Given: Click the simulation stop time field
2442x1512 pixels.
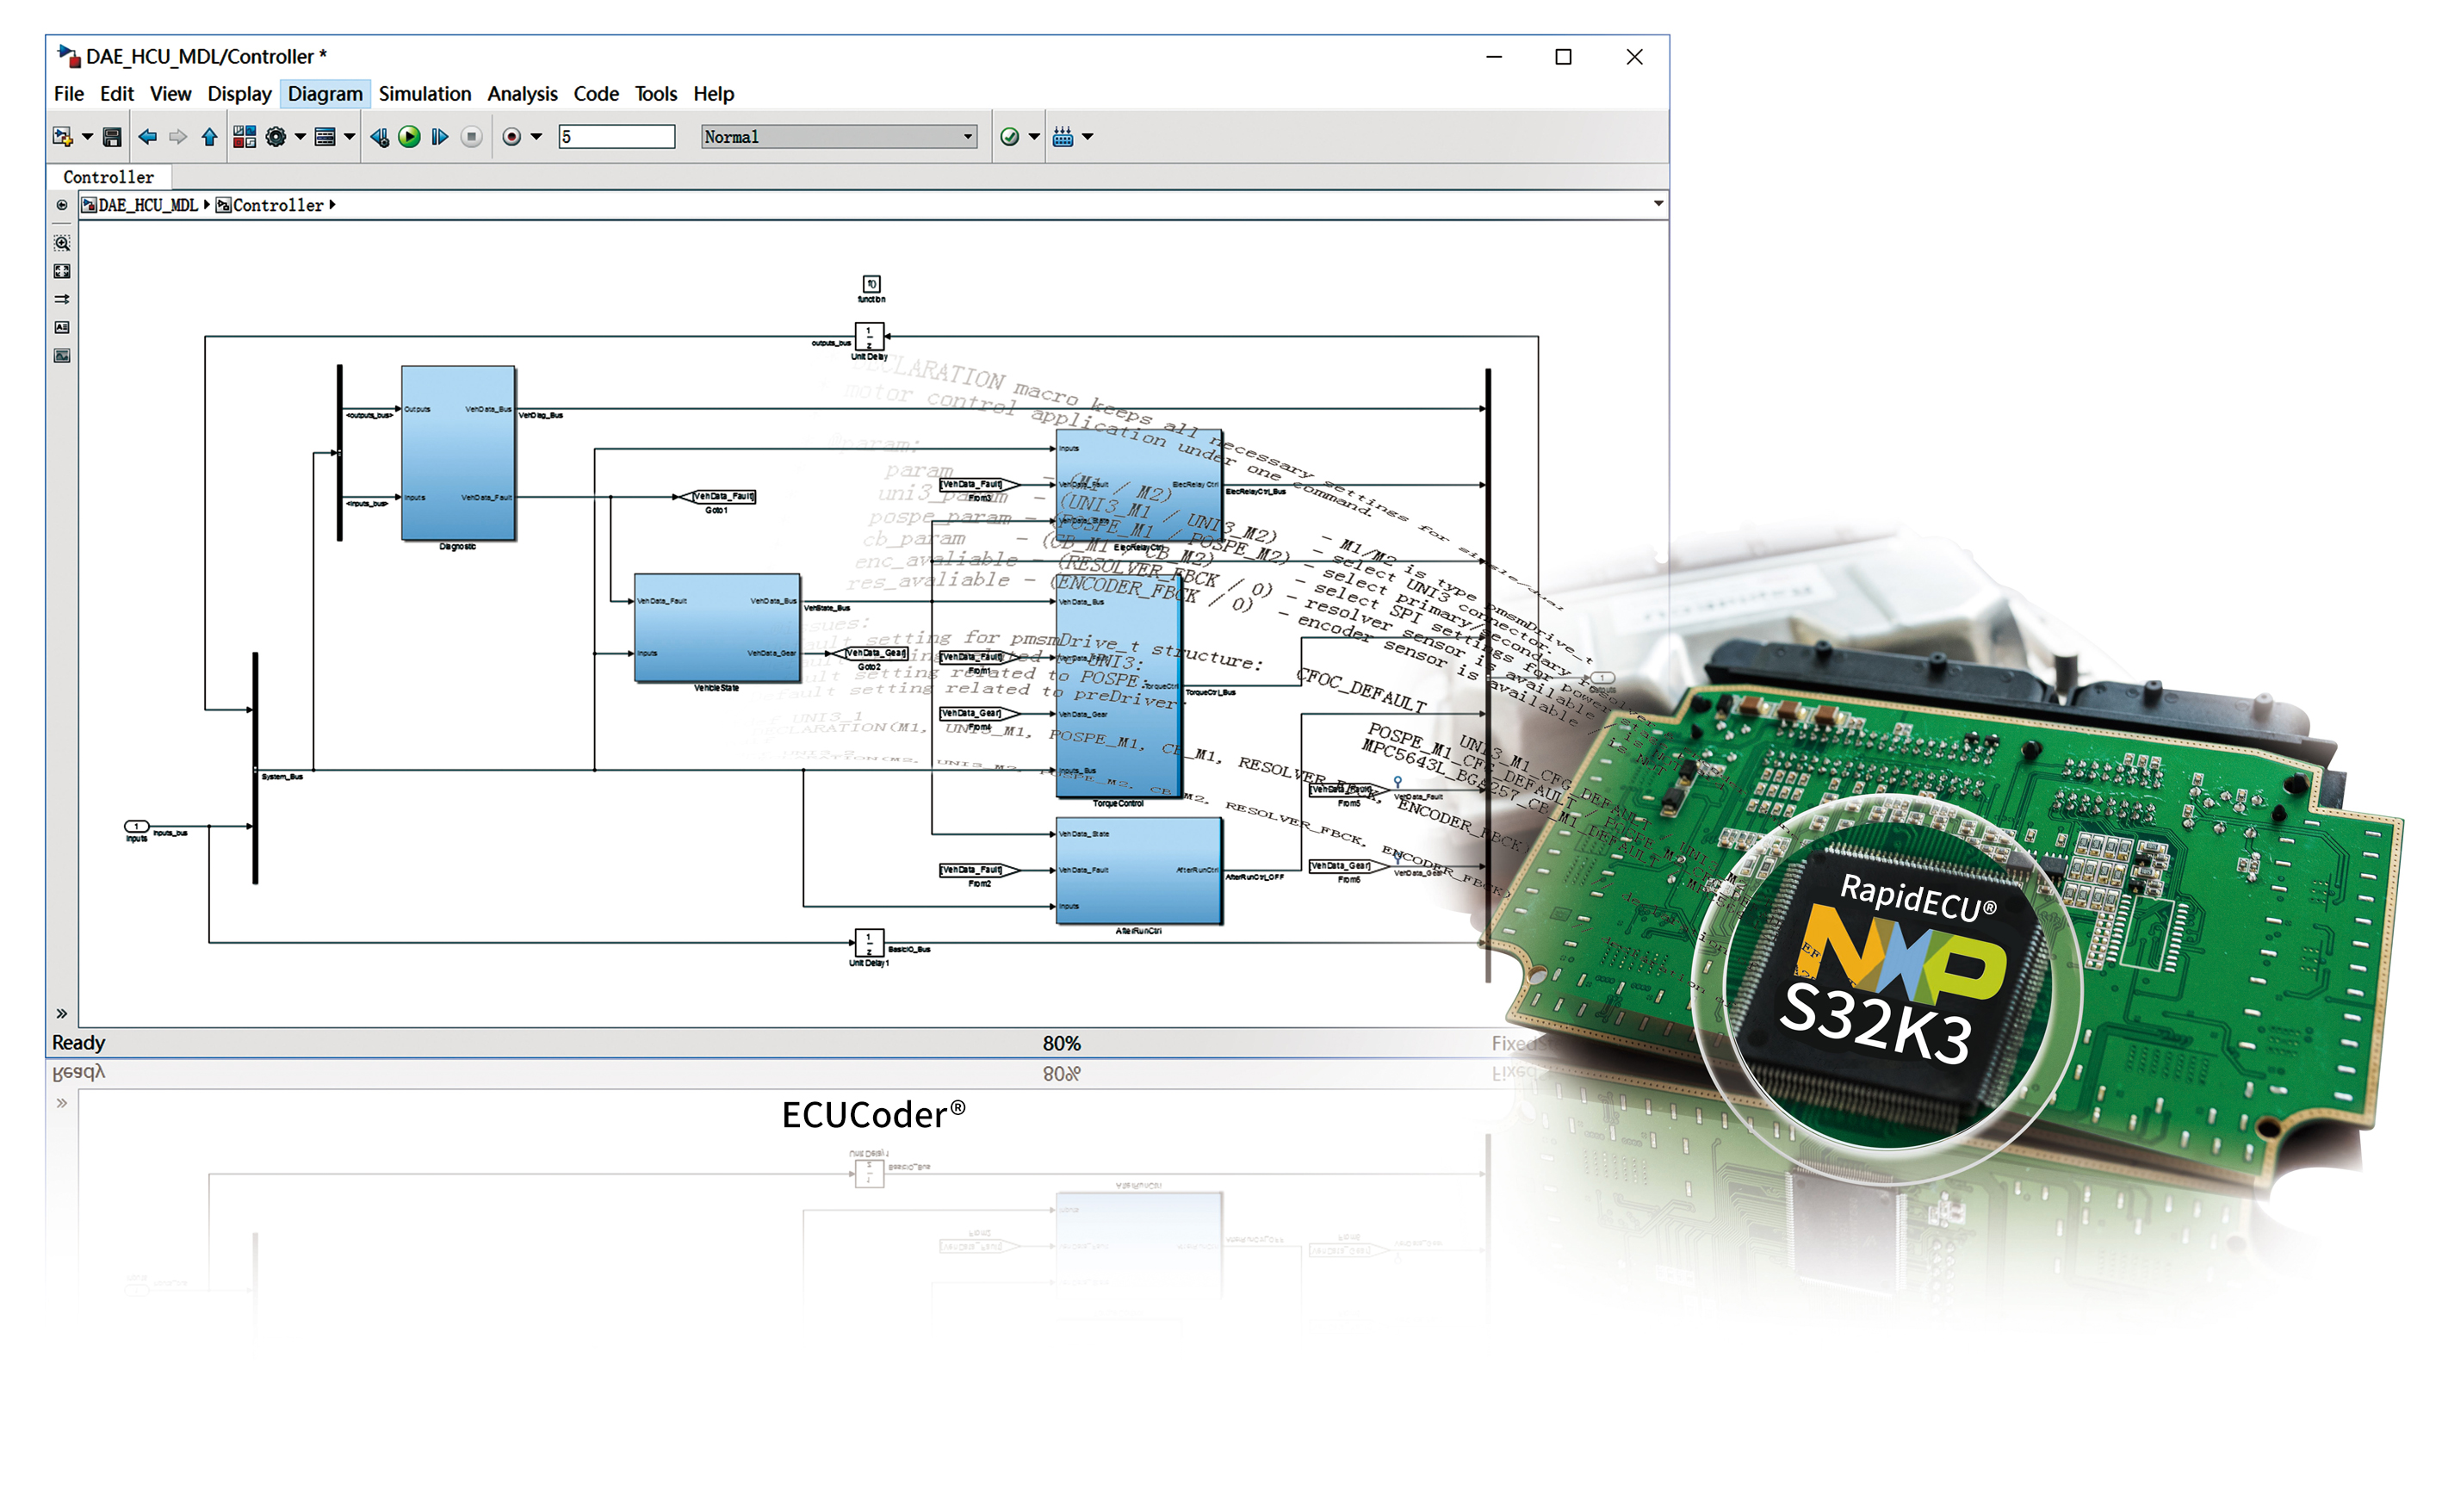Looking at the screenshot, I should tap(616, 137).
